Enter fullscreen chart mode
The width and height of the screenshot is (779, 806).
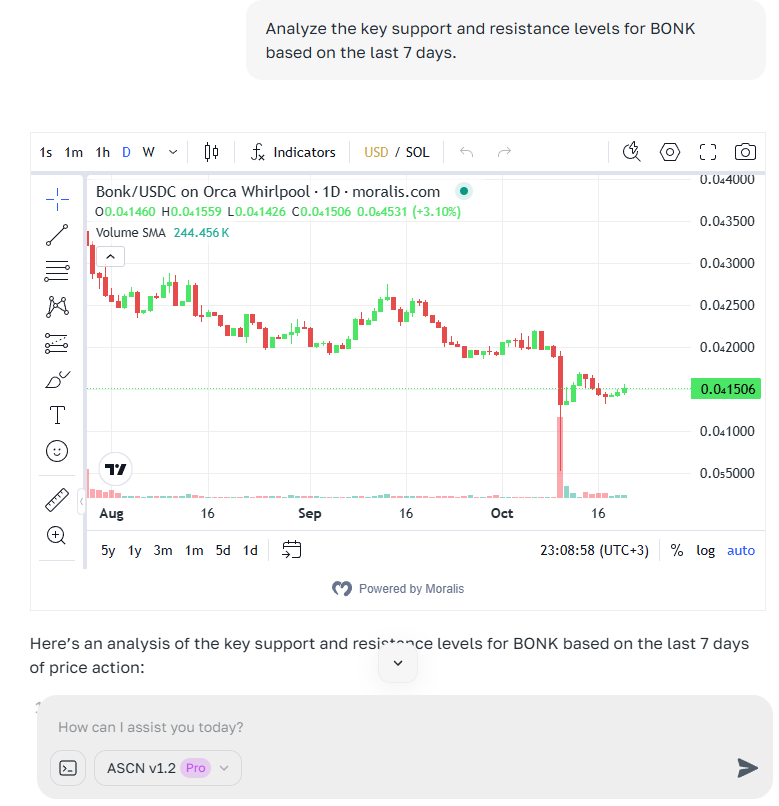click(708, 152)
